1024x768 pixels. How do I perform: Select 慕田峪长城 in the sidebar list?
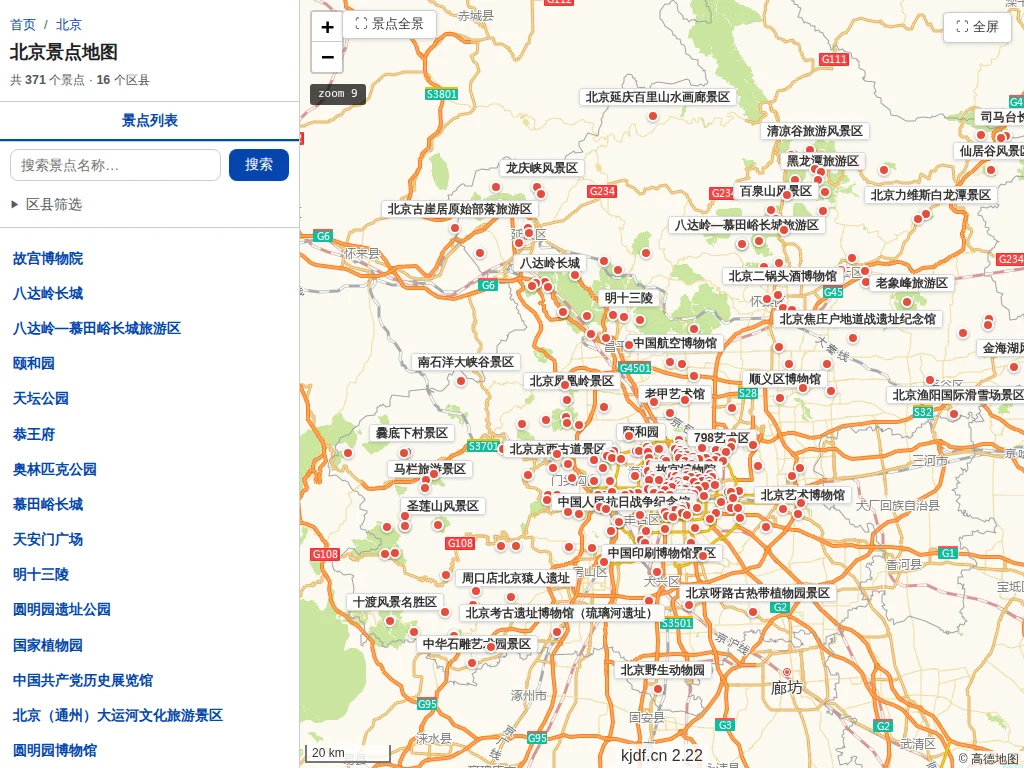tap(48, 504)
